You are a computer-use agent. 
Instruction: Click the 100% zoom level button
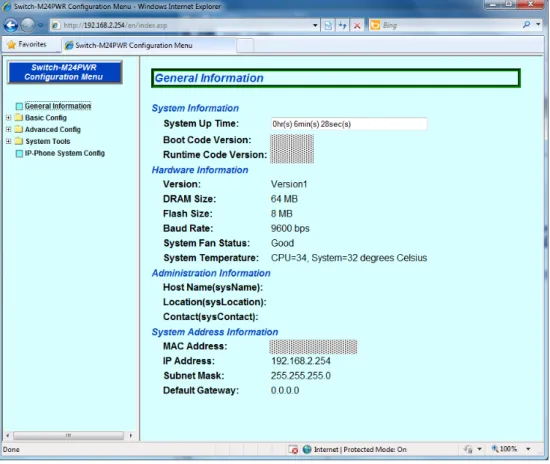[504, 449]
